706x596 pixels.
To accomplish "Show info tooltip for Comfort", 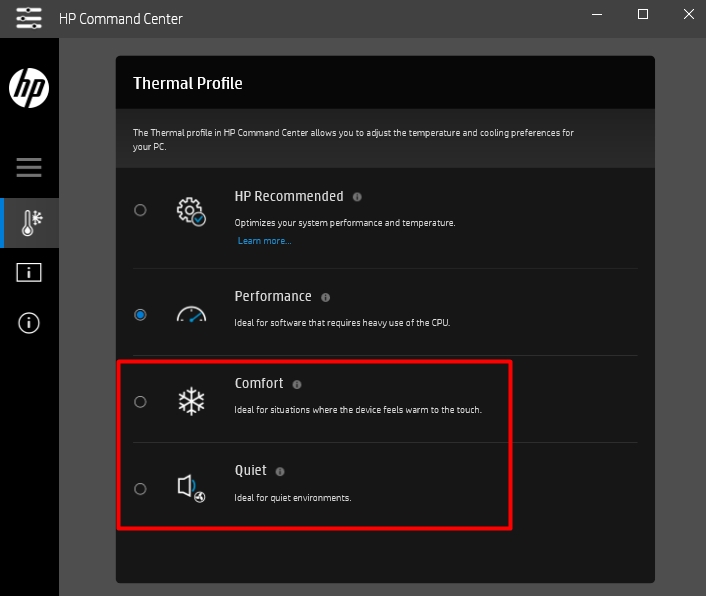I will (297, 384).
